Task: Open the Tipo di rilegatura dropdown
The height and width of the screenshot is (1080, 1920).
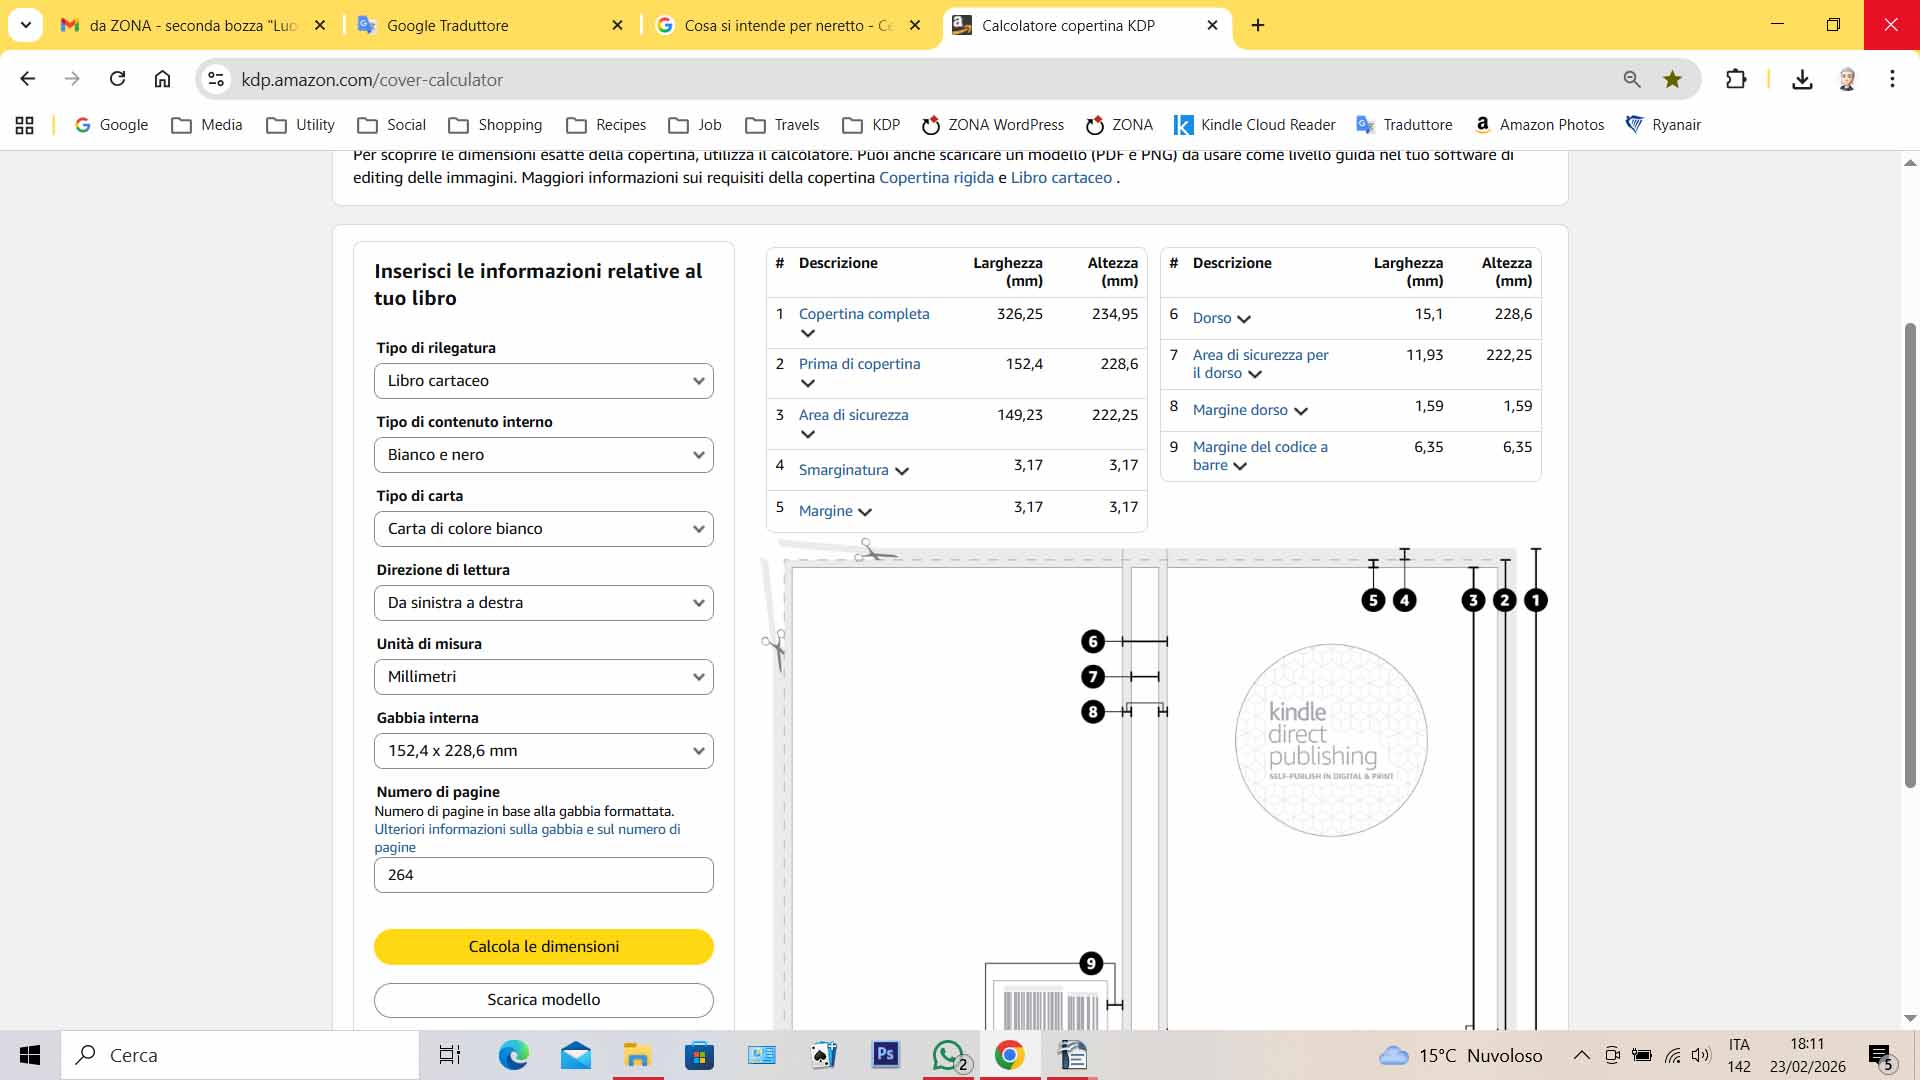Action: coord(543,381)
